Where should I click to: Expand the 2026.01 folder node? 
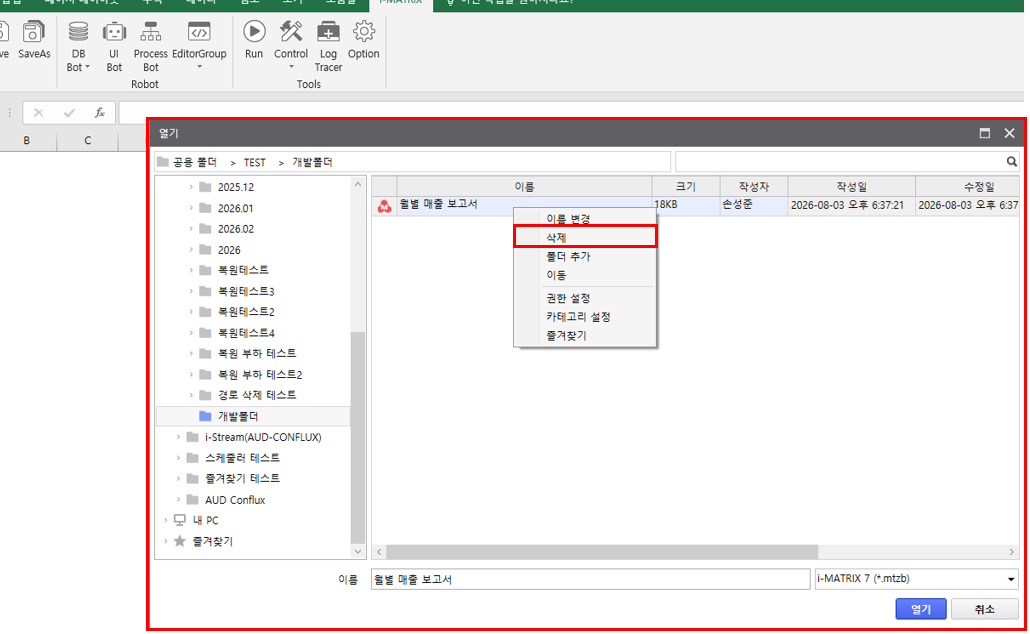click(191, 208)
